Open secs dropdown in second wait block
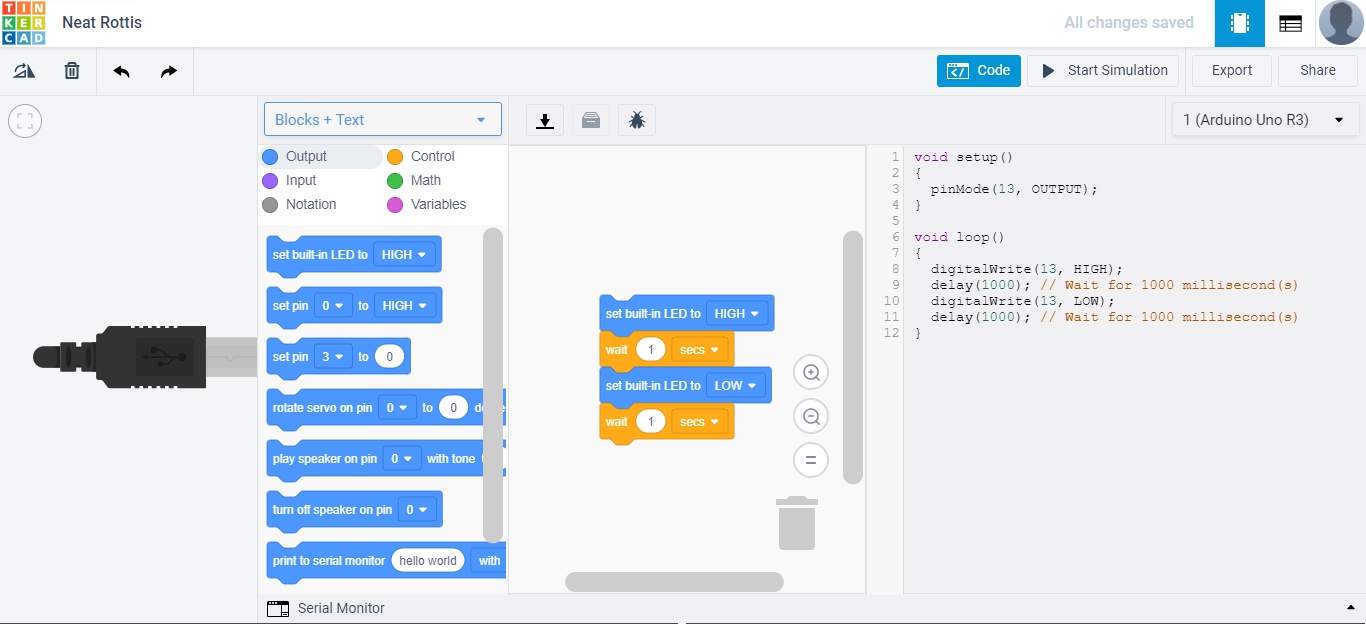Image resolution: width=1366 pixels, height=624 pixels. tap(699, 422)
